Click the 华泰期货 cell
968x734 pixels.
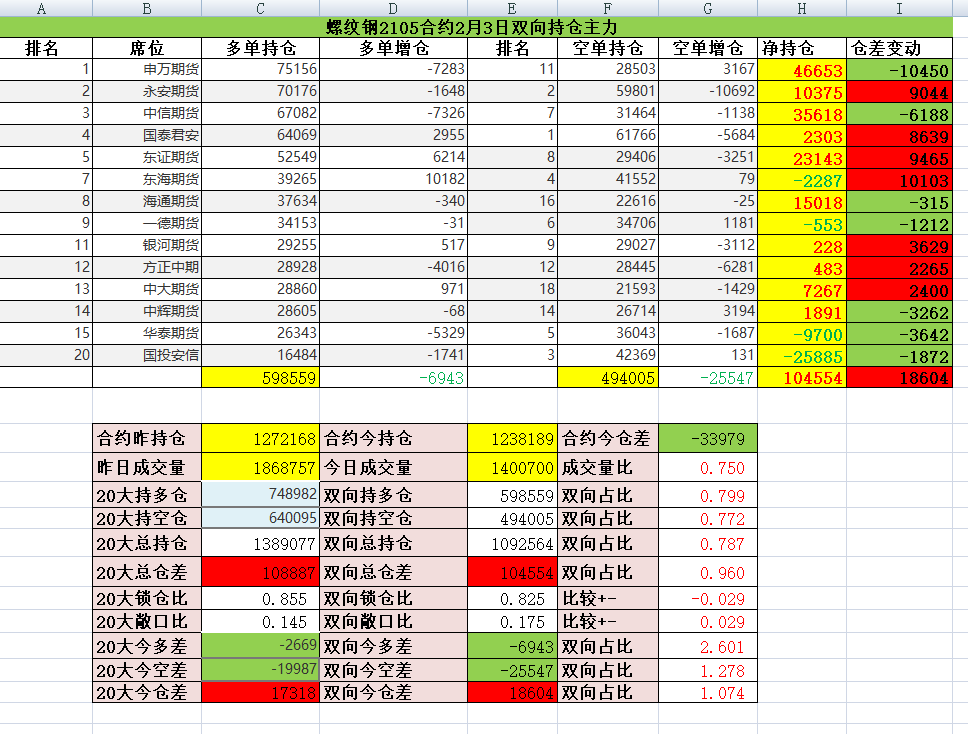[147, 333]
